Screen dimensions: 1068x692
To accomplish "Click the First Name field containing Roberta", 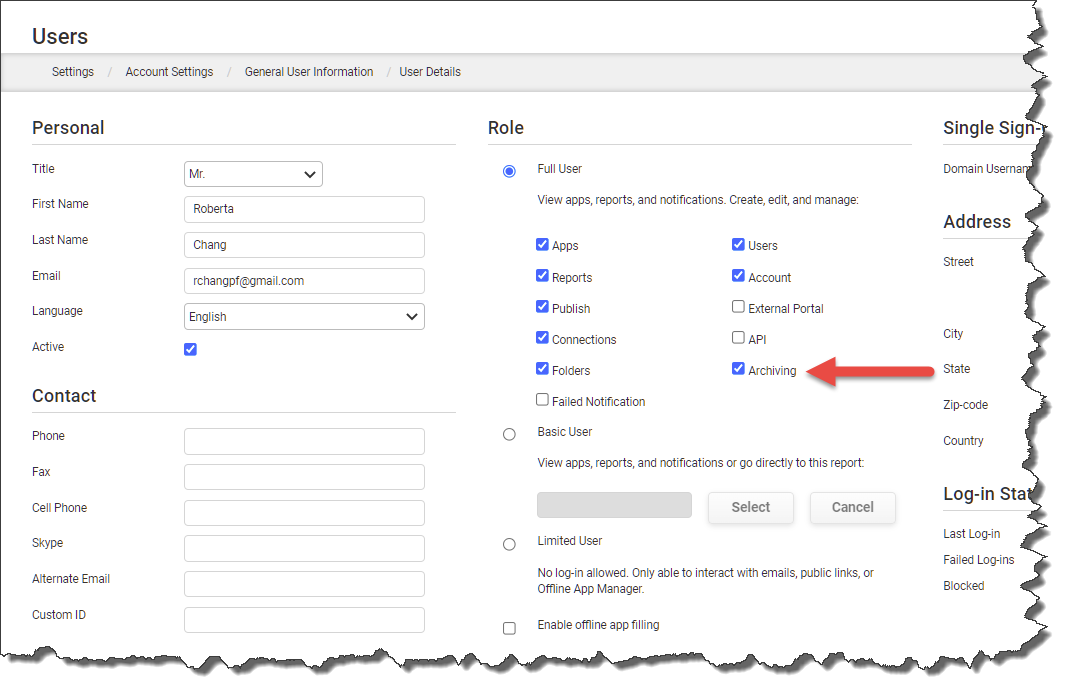I will (304, 209).
